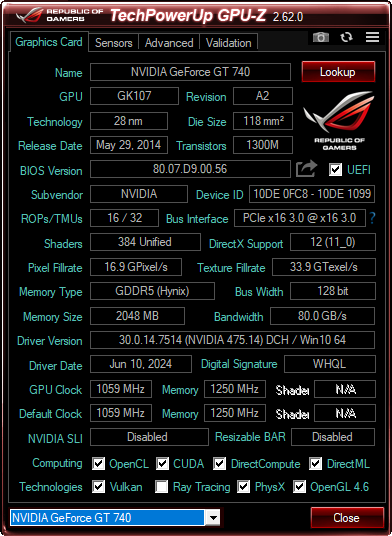Click the Republic of Gamers logo
The width and height of the screenshot is (392, 536).
tap(339, 120)
